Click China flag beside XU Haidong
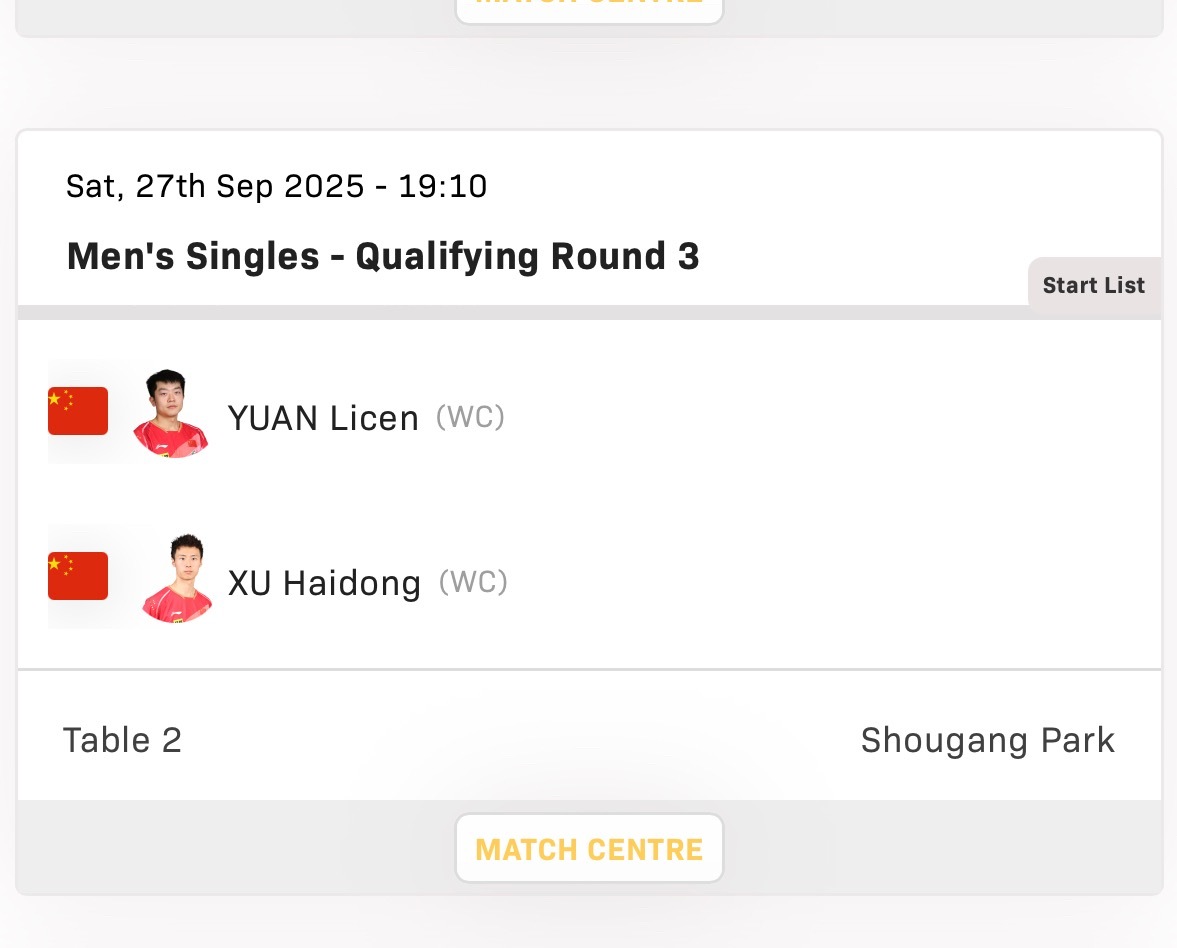This screenshot has height=948, width=1177. pos(78,576)
